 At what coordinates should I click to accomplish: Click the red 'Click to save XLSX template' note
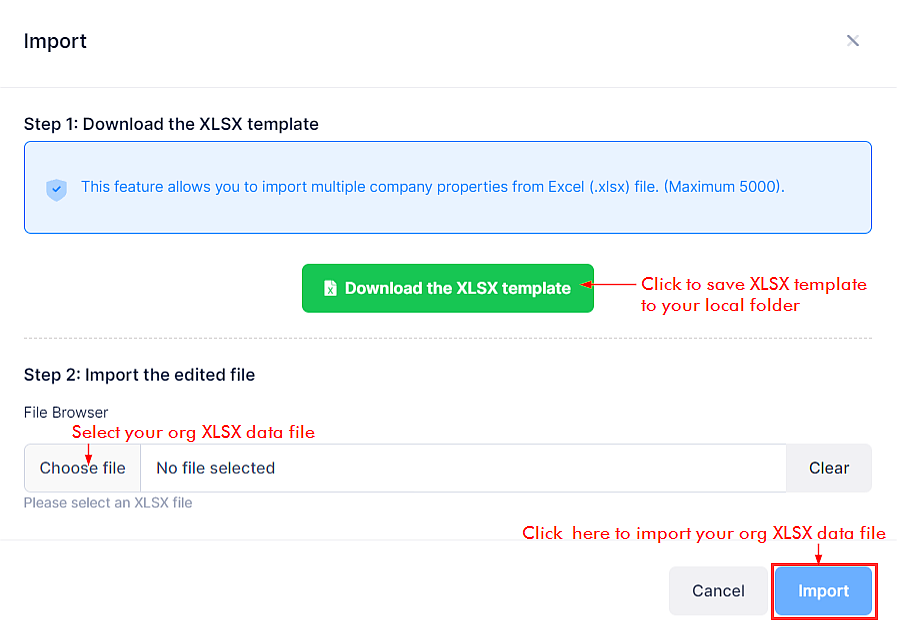(x=753, y=294)
